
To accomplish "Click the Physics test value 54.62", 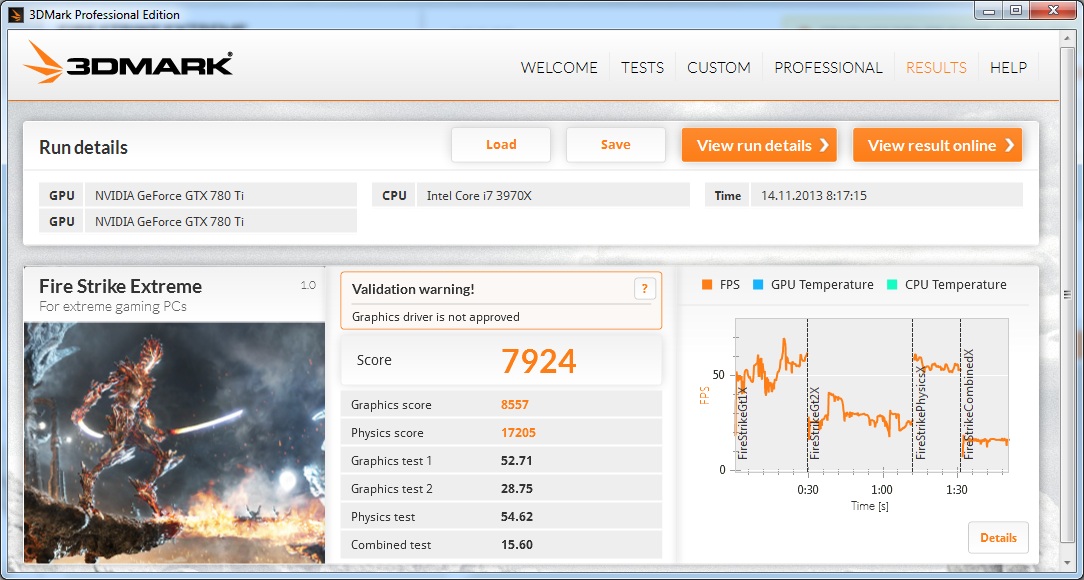I will 516,517.
